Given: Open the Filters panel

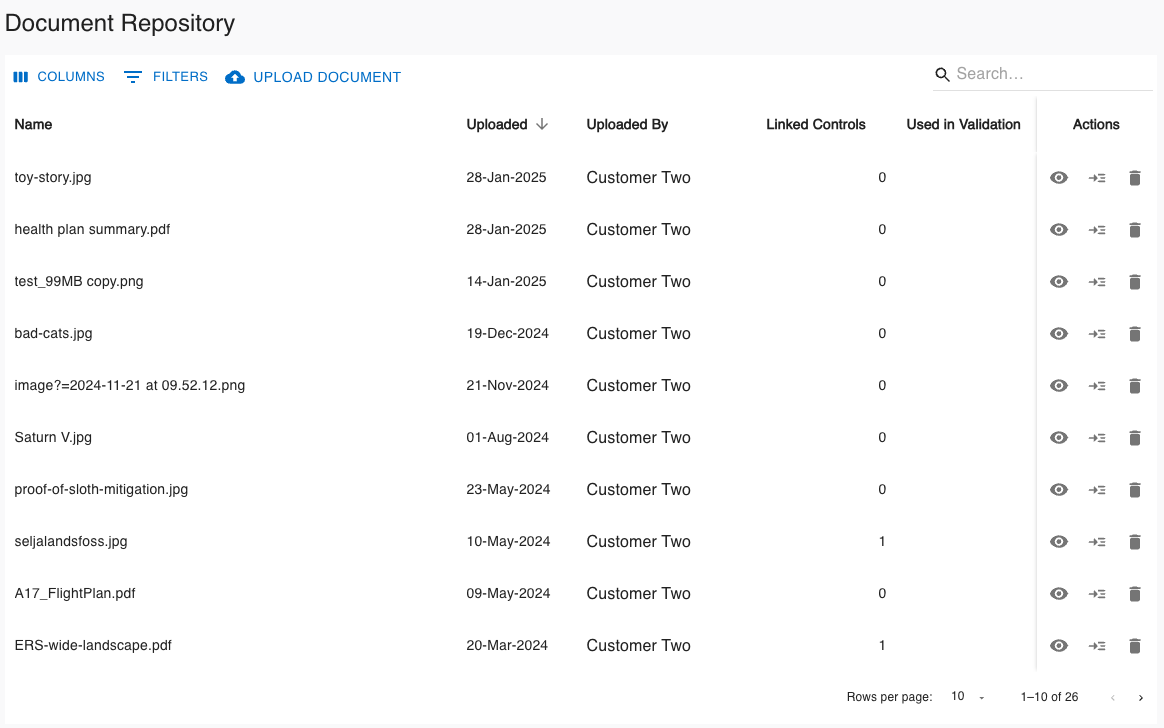Looking at the screenshot, I should point(166,76).
